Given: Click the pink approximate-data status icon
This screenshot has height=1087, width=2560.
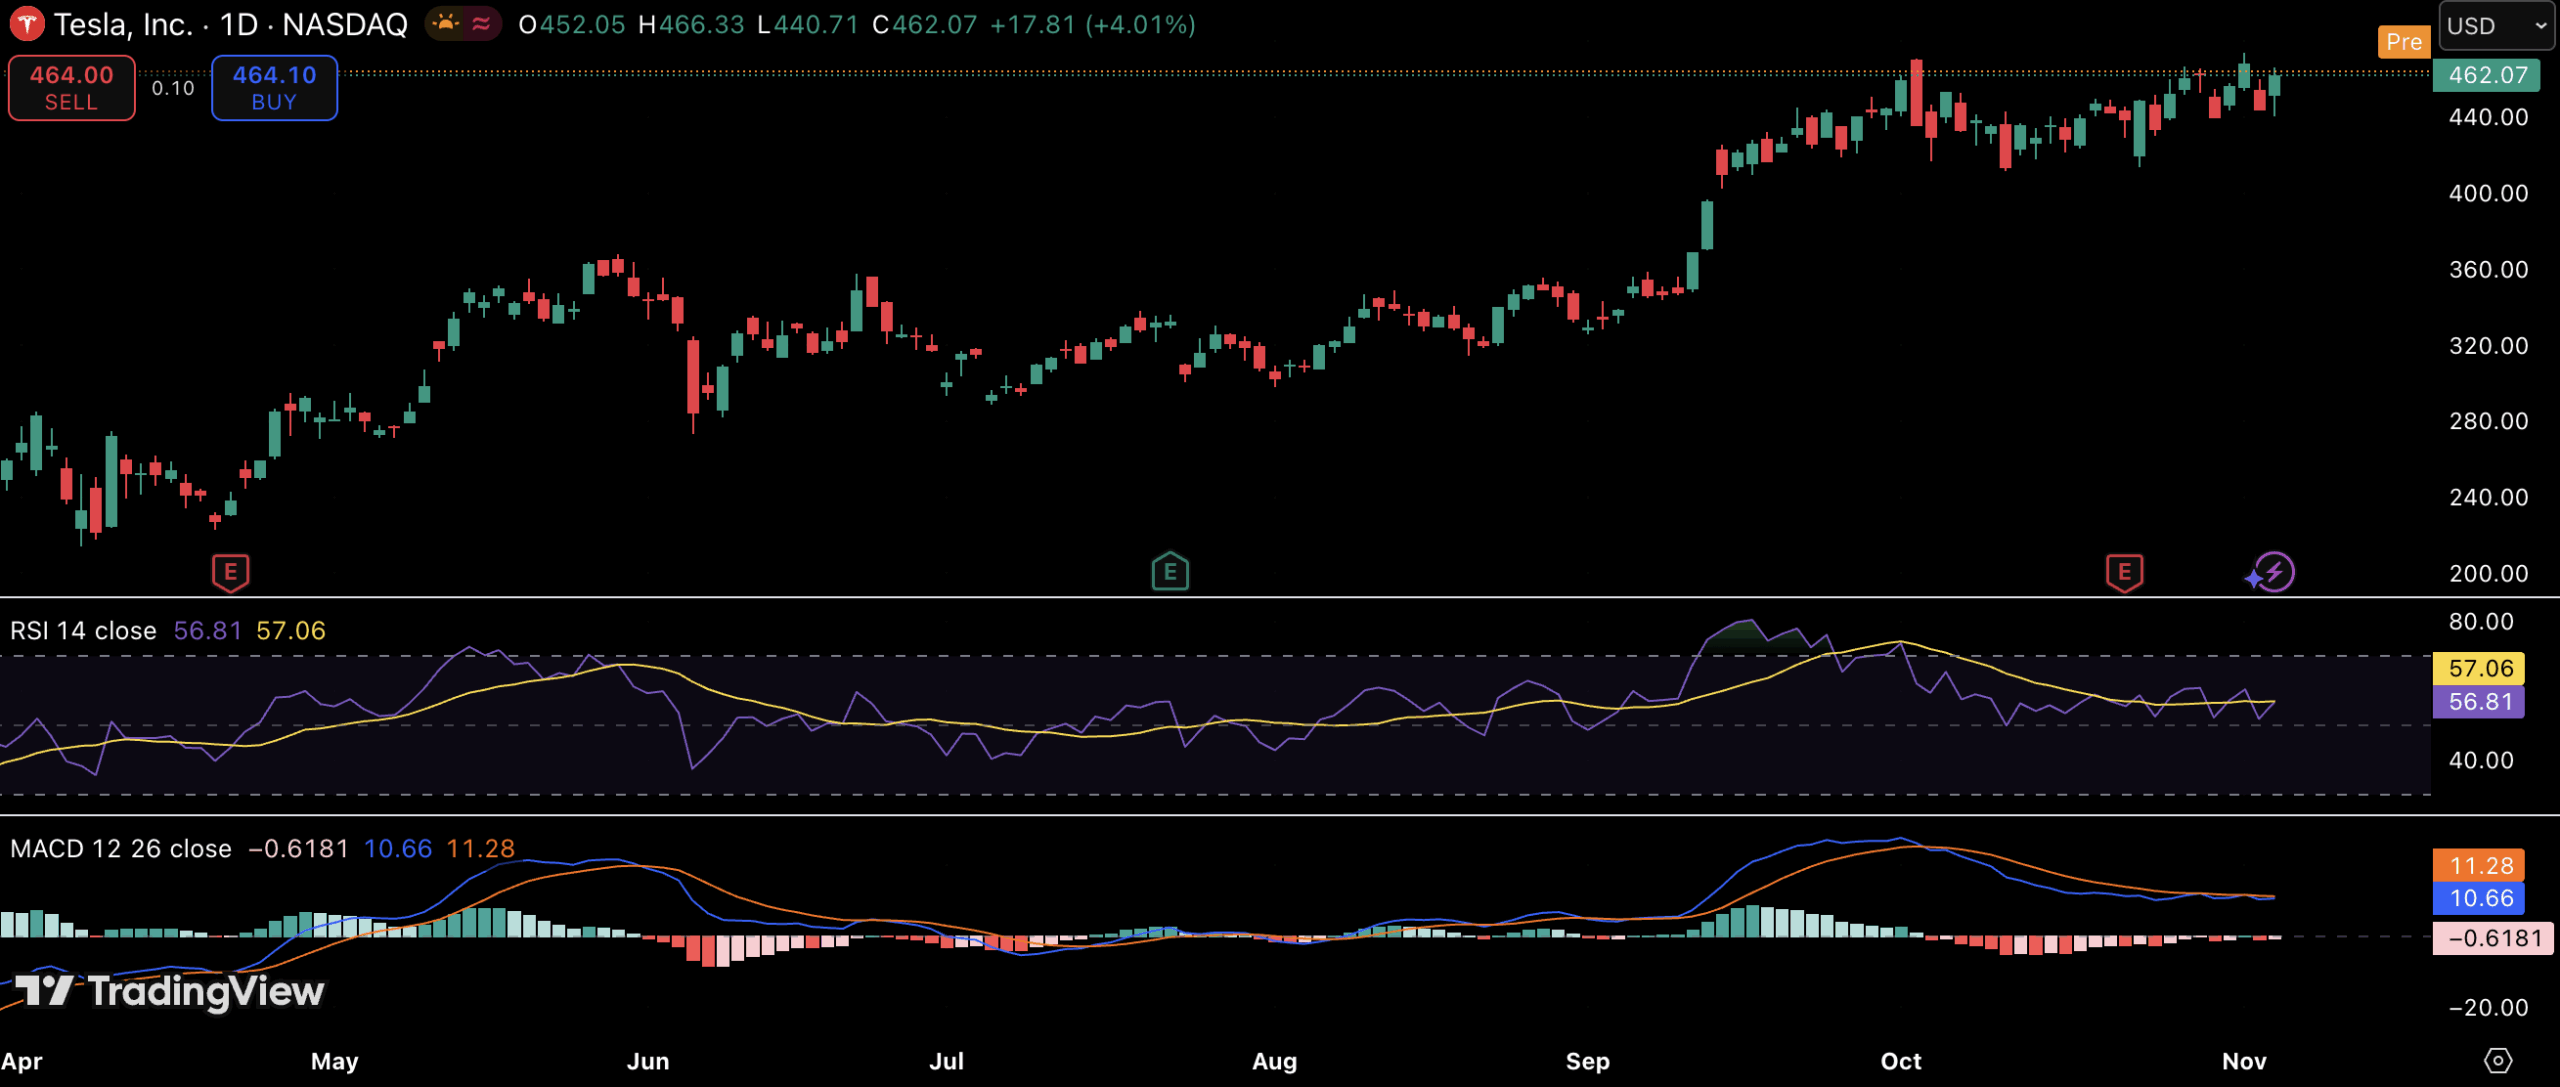Looking at the screenshot, I should pos(482,24).
